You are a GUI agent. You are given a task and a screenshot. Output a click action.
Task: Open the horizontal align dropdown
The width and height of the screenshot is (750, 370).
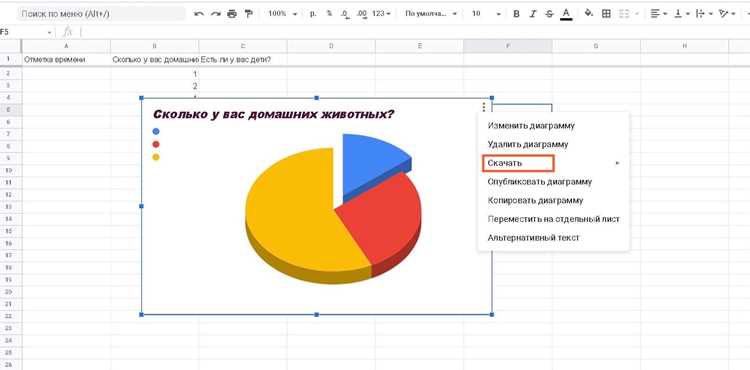click(x=659, y=14)
